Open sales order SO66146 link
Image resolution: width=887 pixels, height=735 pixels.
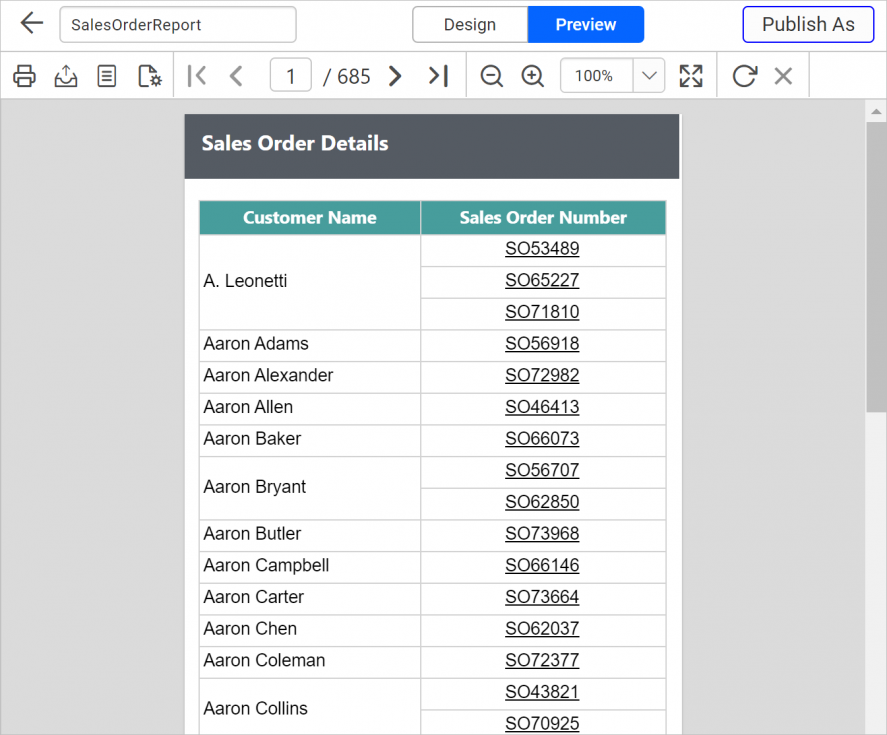[x=542, y=565]
